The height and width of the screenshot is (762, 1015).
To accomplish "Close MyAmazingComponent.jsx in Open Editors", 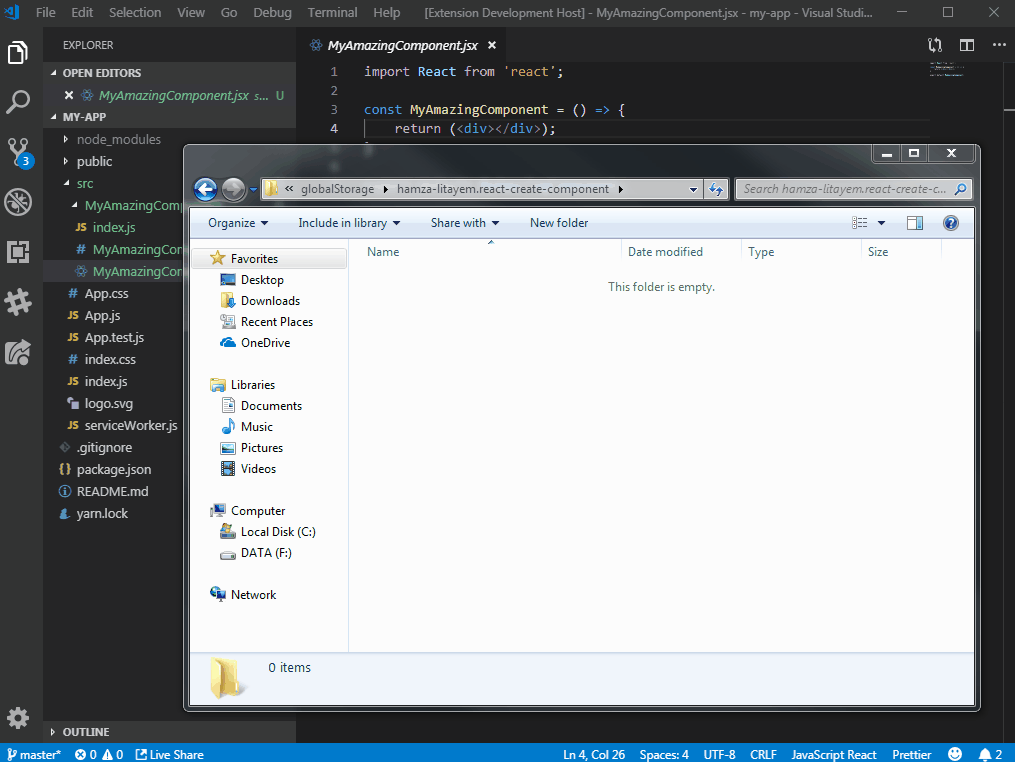I will [x=69, y=95].
